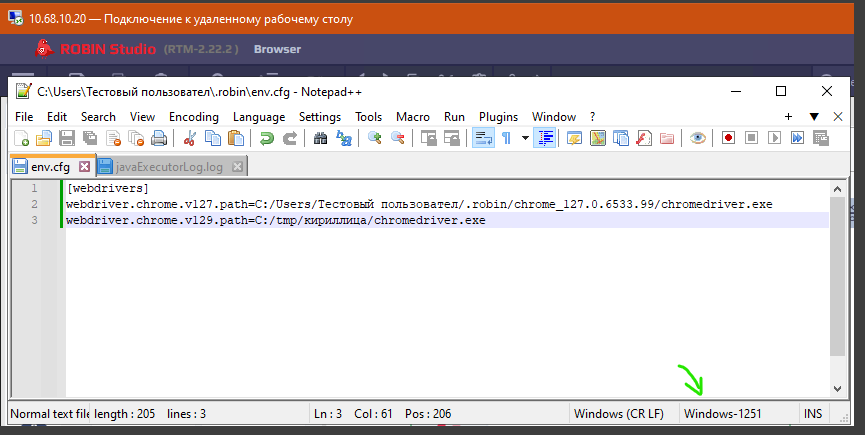Click the New file toolbar icon
Screen dimensions: 865x435
click(22, 138)
